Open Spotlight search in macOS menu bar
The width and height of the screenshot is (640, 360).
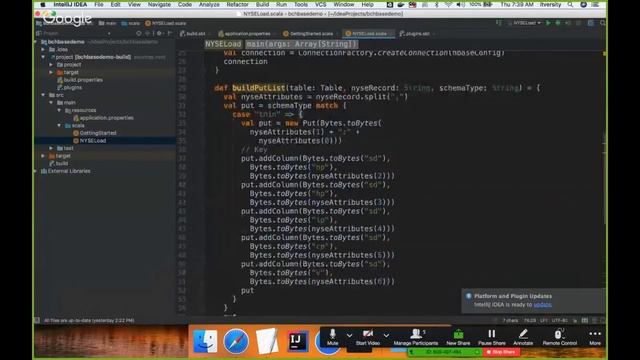coord(570,4)
